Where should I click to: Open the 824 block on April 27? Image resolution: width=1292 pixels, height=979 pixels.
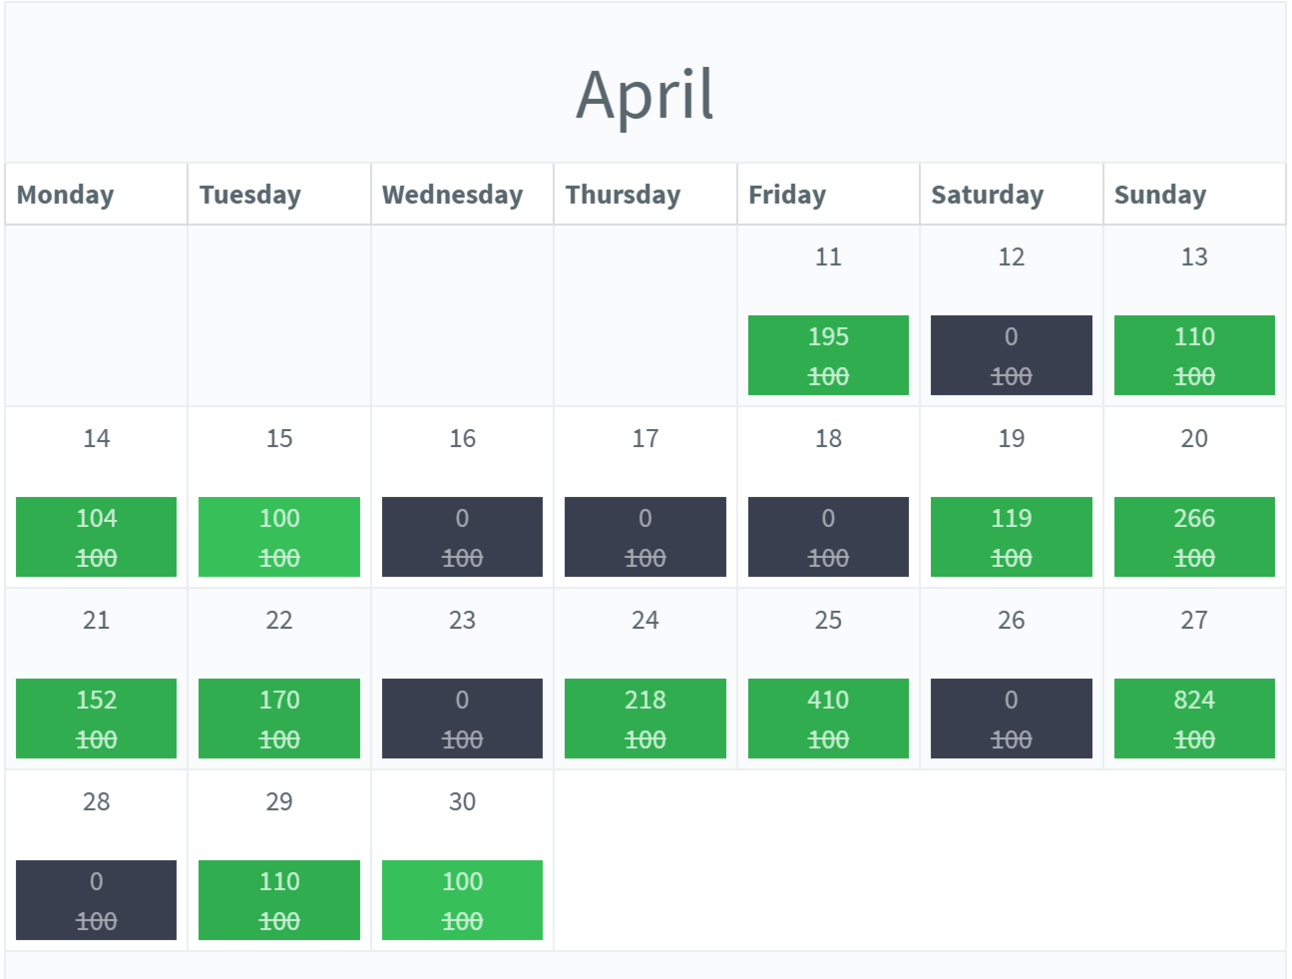point(1194,718)
